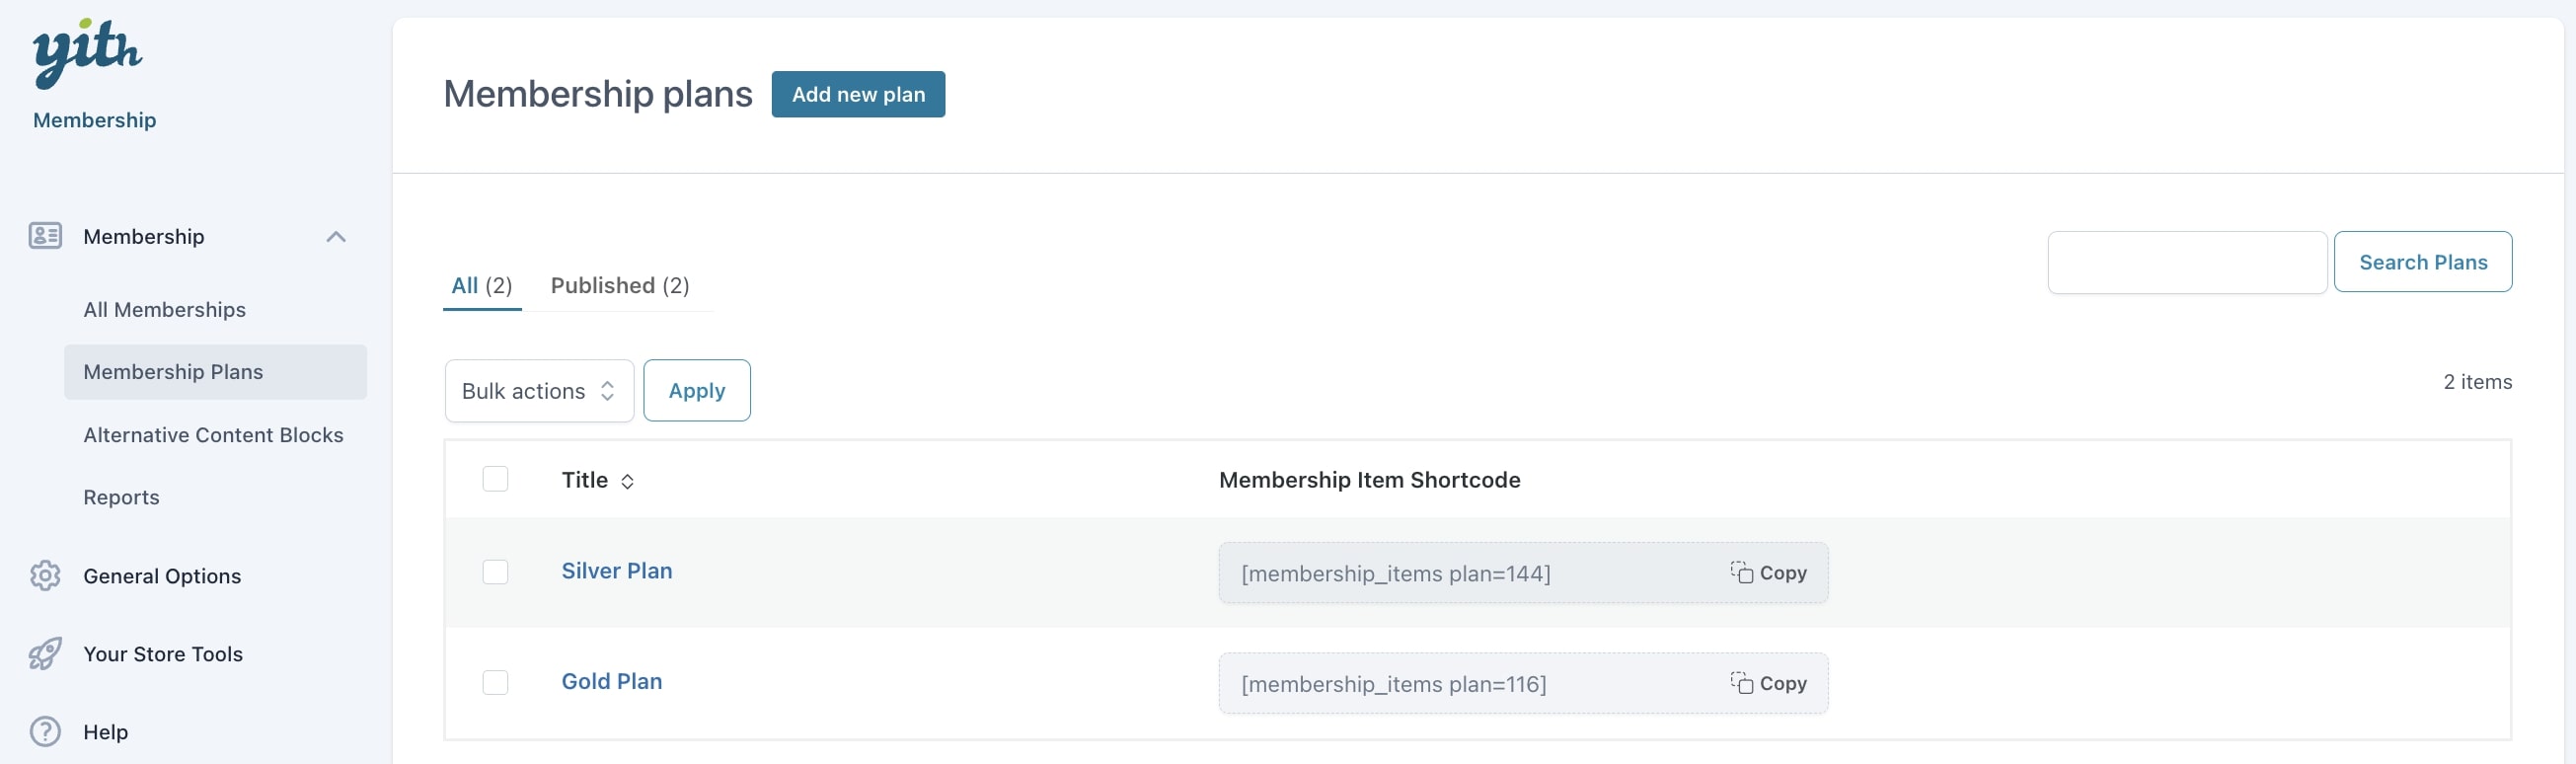
Task: Click the Your Store Tools rocket icon
Action: coord(45,654)
